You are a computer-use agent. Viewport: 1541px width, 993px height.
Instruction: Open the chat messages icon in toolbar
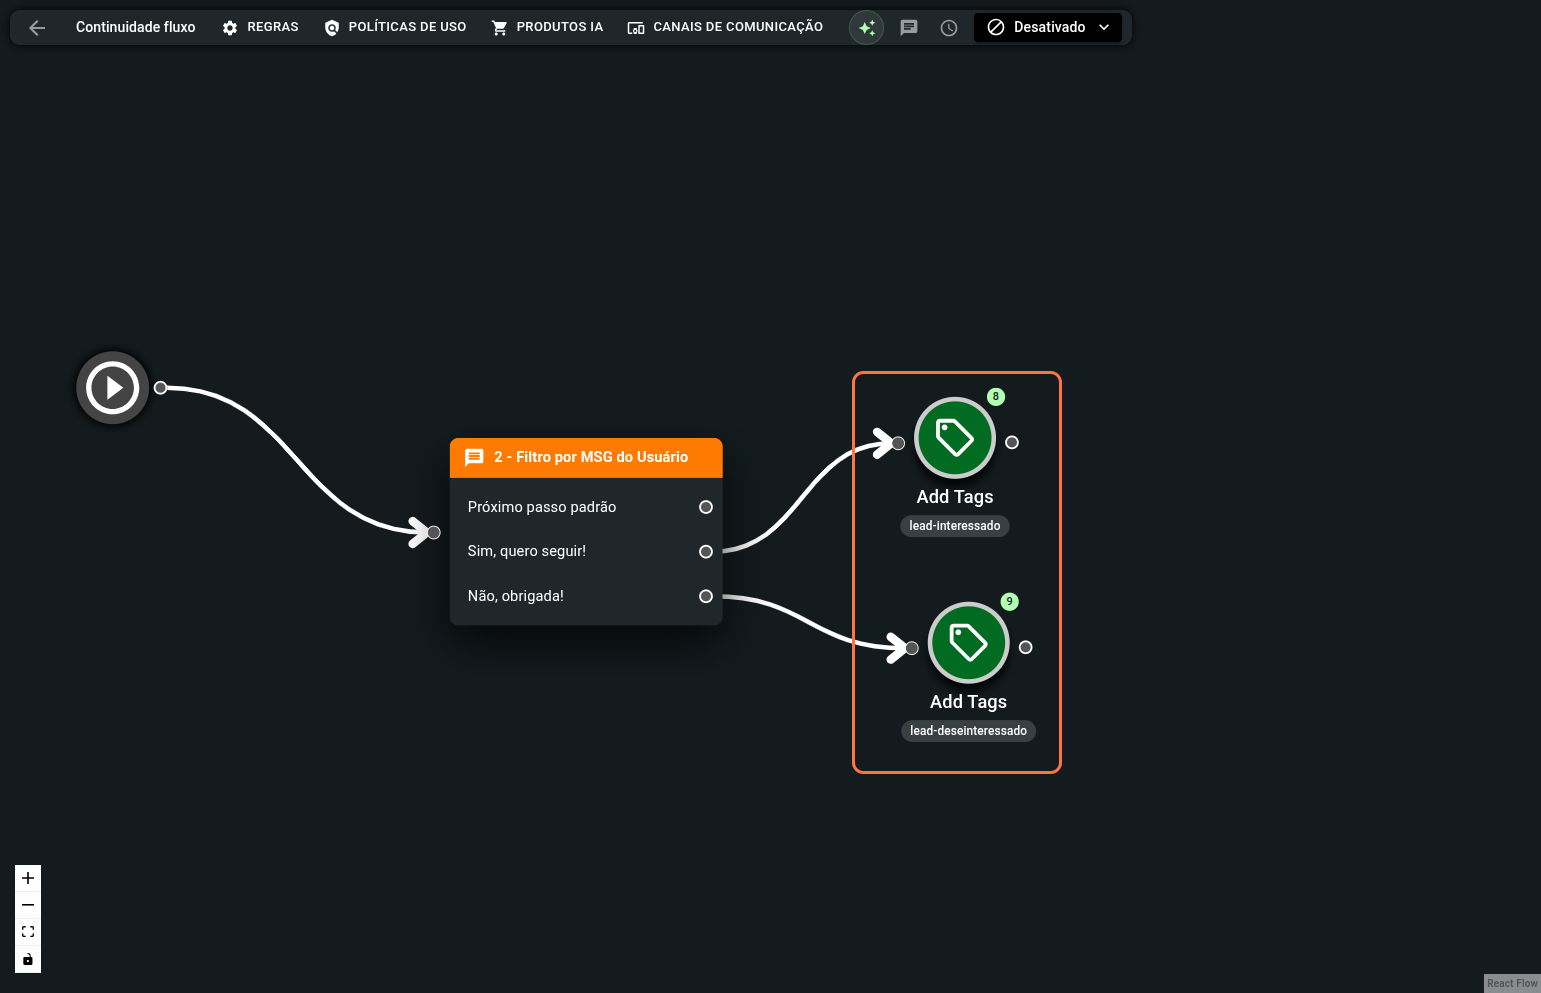point(908,28)
